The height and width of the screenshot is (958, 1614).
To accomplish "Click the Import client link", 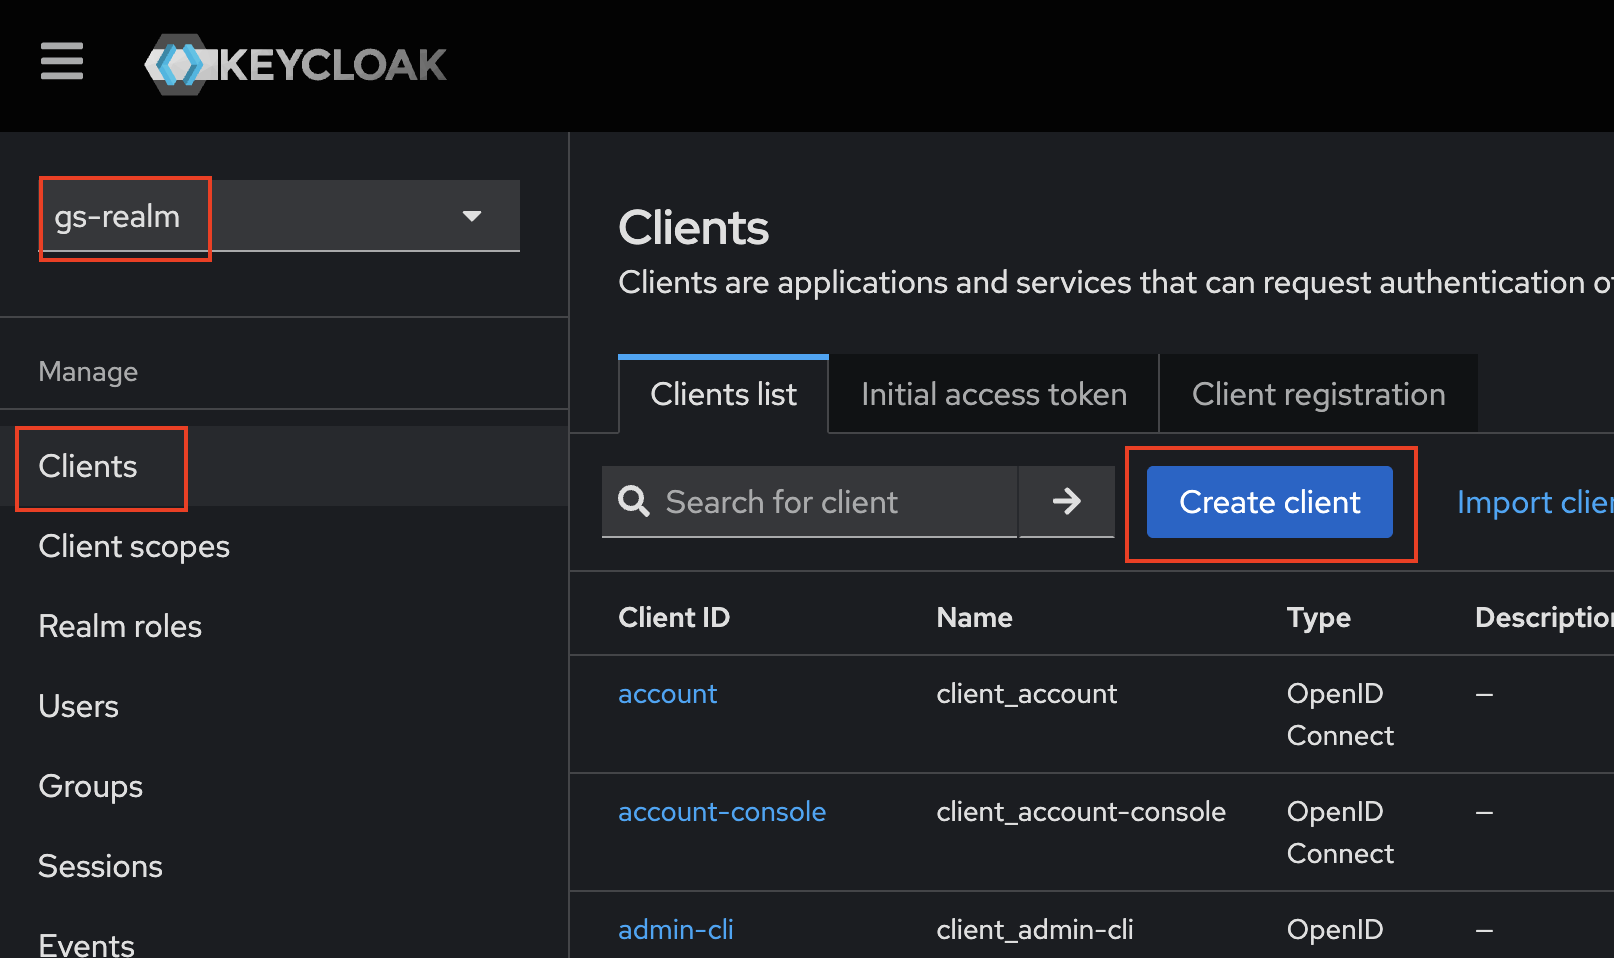I will pos(1533,502).
